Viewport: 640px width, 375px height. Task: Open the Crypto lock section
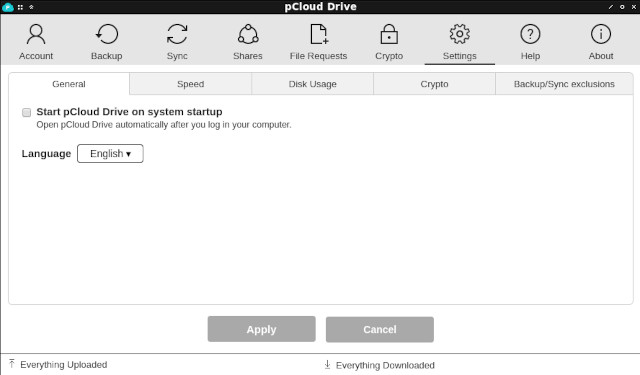(x=389, y=41)
